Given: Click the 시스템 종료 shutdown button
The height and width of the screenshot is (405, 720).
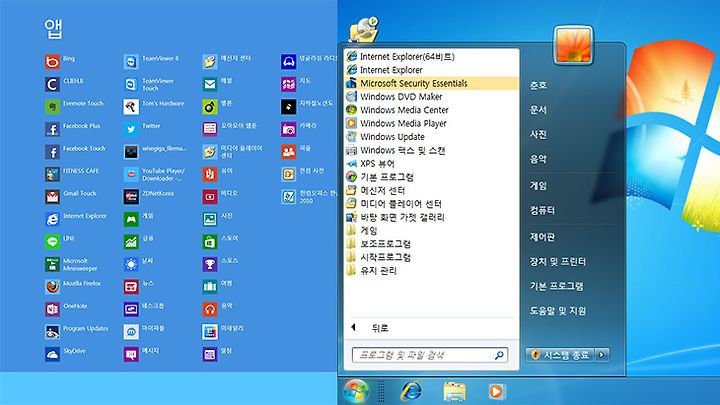Looking at the screenshot, I should pyautogui.click(x=560, y=354).
